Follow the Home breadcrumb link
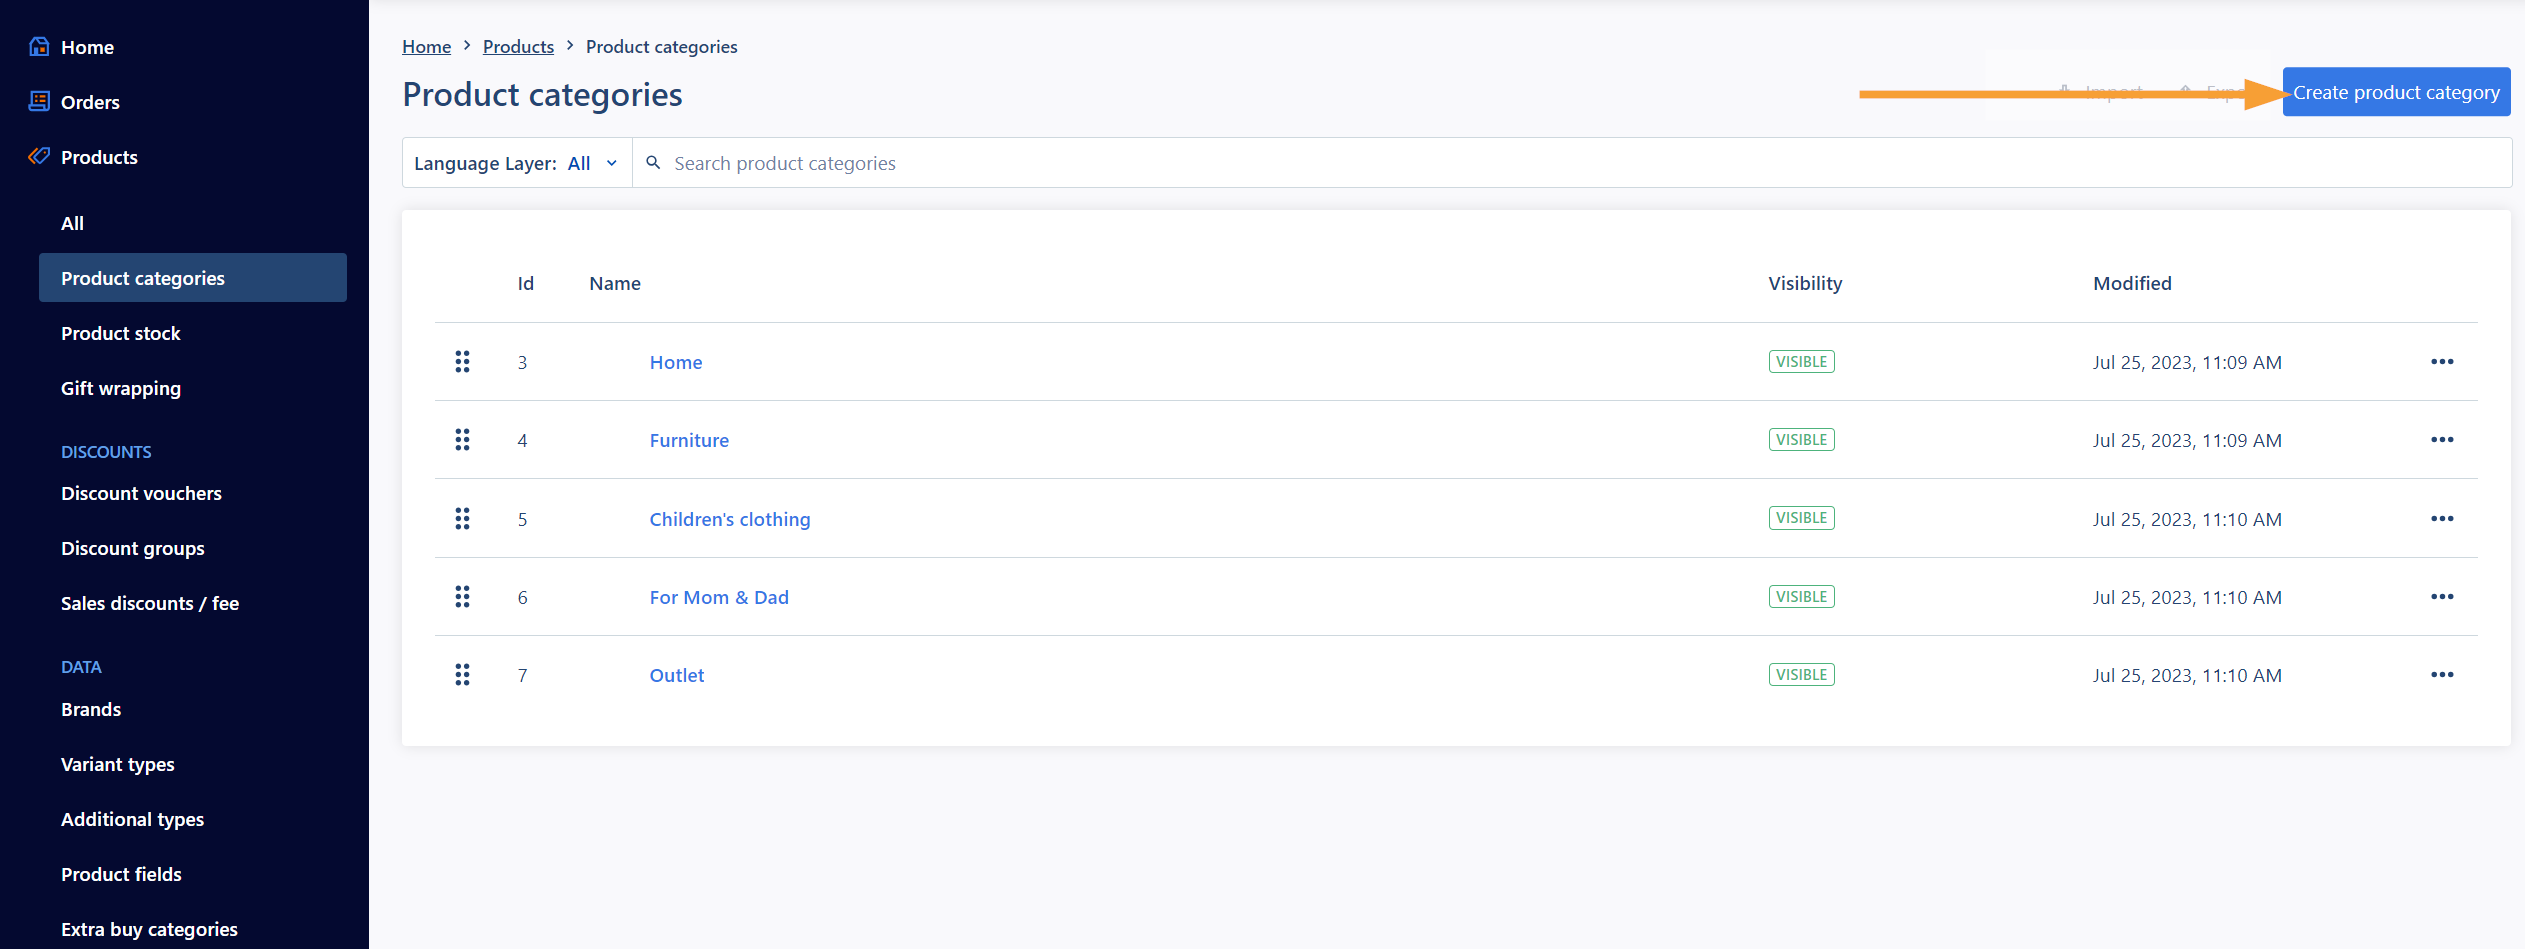The width and height of the screenshot is (2525, 949). coord(426,46)
